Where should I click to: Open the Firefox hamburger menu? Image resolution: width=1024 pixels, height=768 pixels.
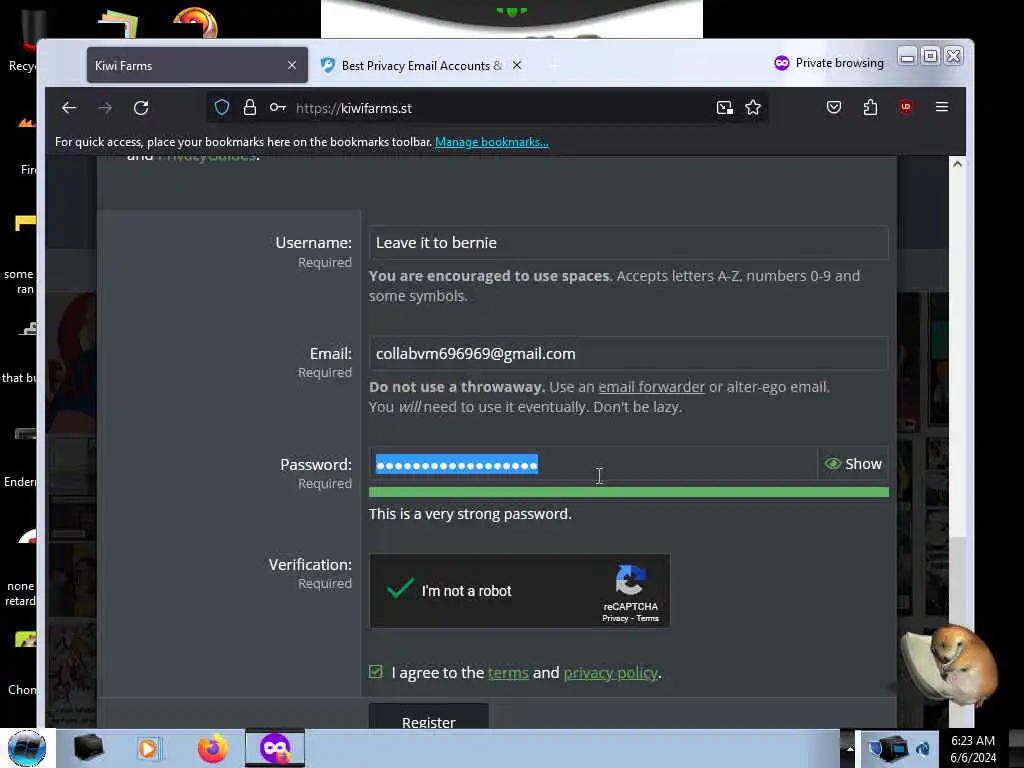point(942,106)
